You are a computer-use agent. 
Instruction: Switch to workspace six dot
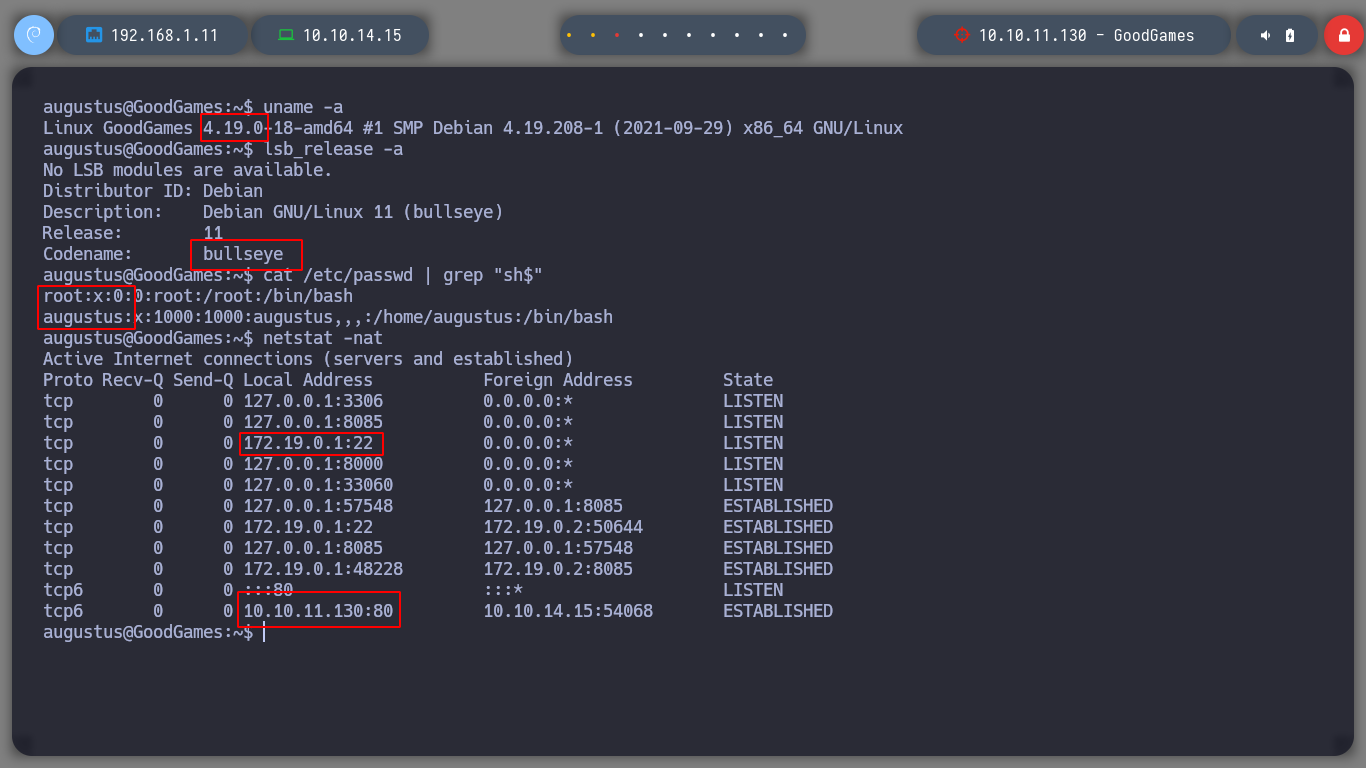[x=689, y=35]
